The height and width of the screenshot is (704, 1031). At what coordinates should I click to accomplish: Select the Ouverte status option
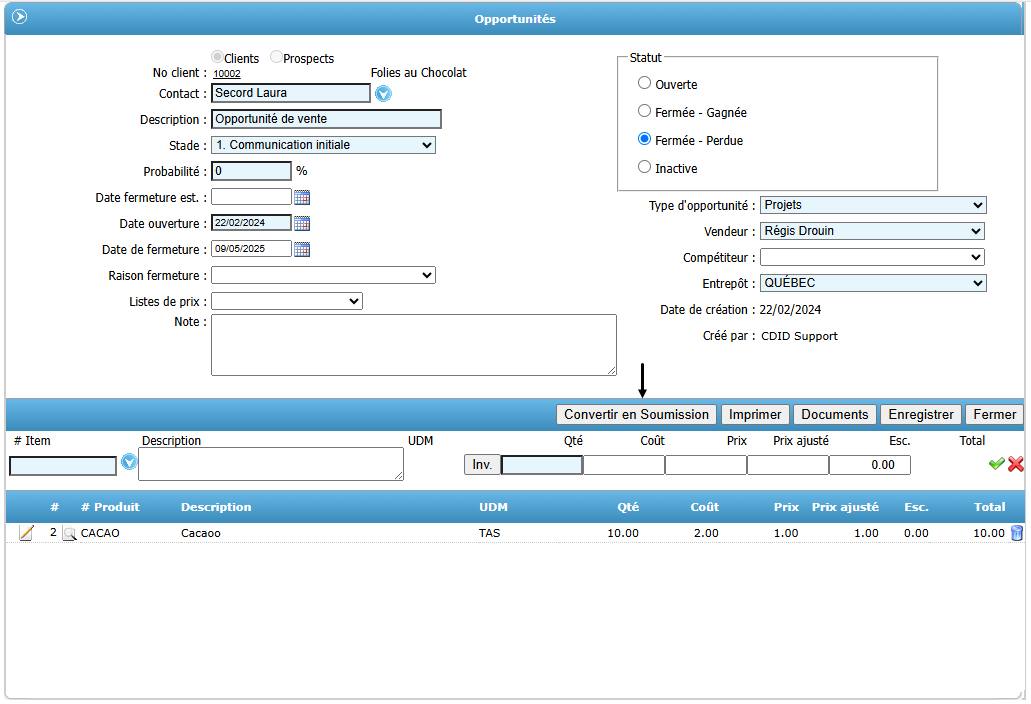tap(645, 84)
